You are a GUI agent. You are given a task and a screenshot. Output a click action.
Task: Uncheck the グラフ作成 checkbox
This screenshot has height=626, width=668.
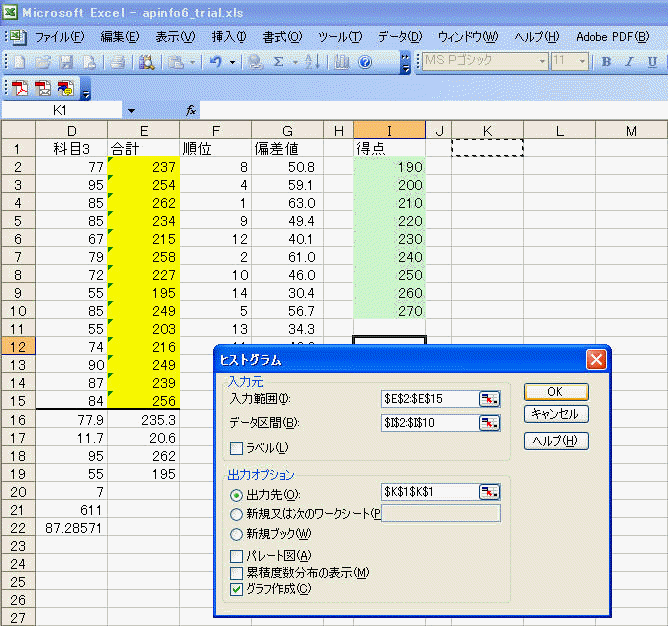pos(236,589)
